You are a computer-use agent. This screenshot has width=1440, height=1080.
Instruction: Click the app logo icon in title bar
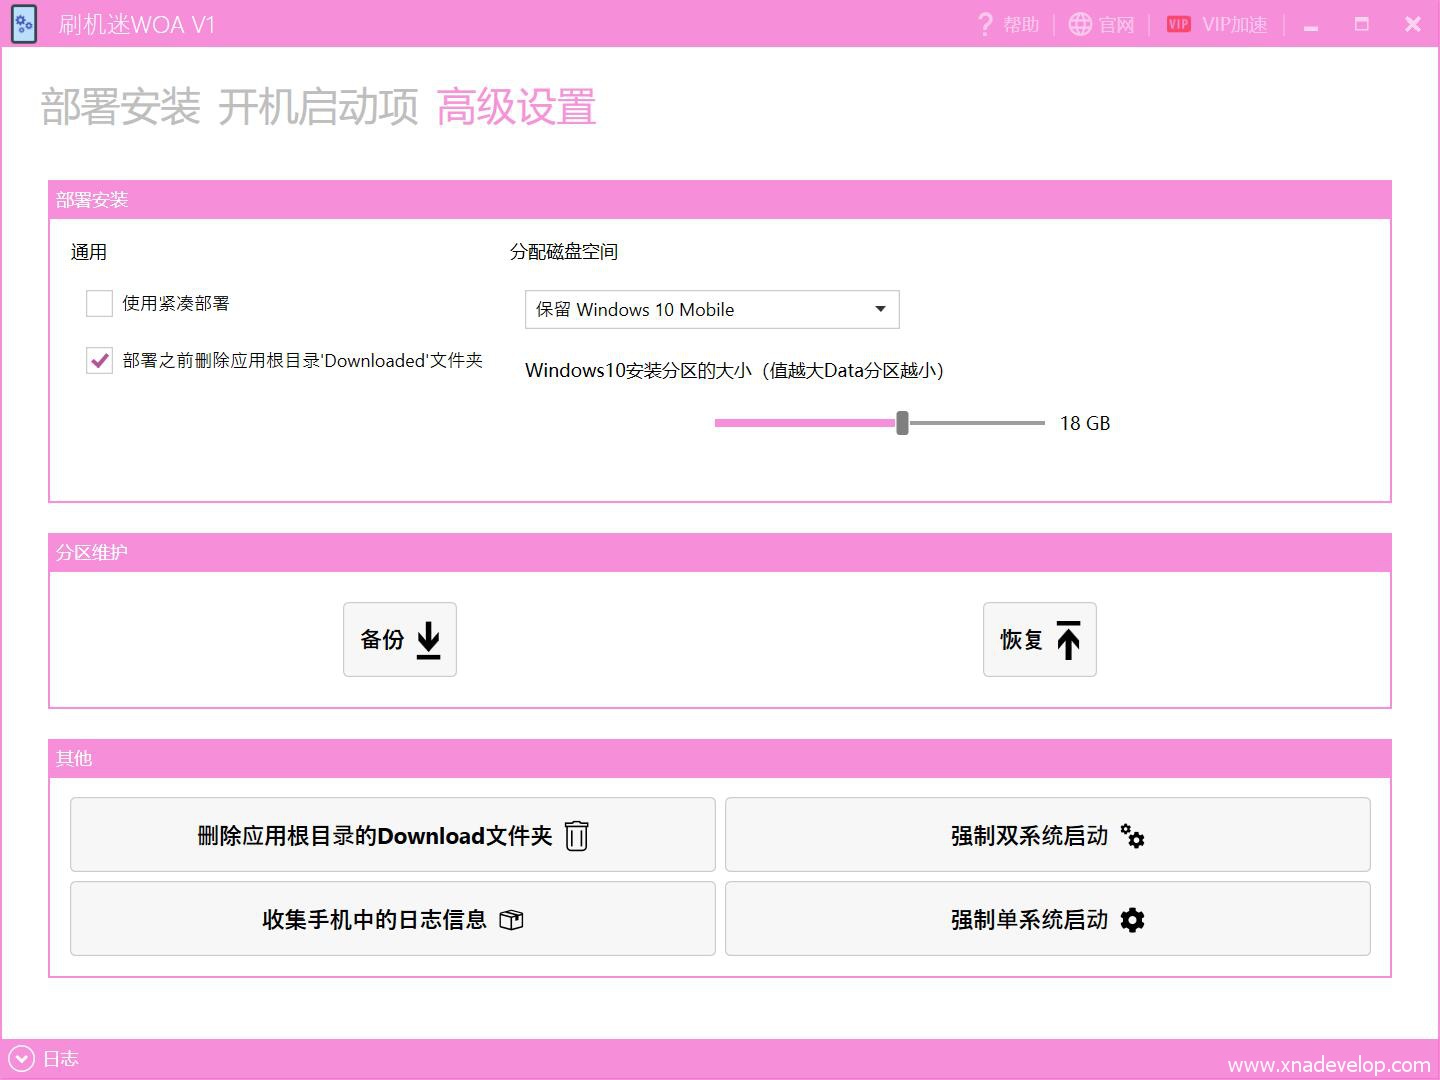[x=24, y=24]
